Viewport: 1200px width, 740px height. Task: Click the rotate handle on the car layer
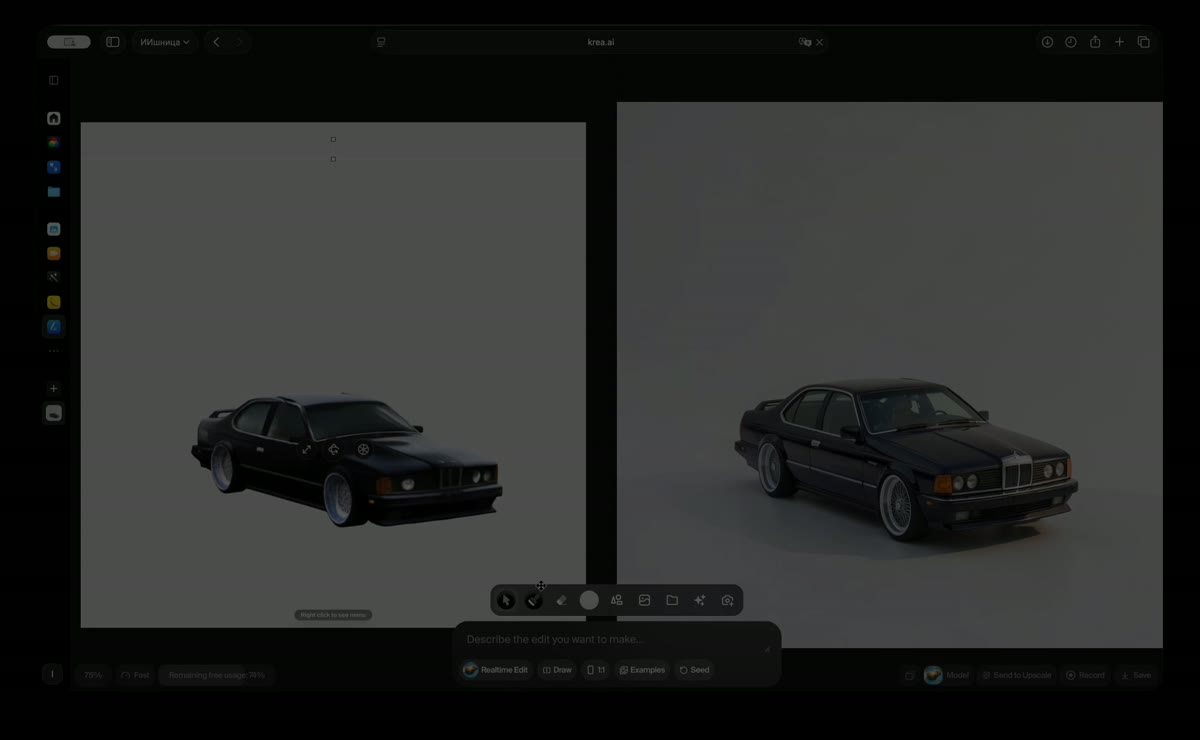coord(363,450)
